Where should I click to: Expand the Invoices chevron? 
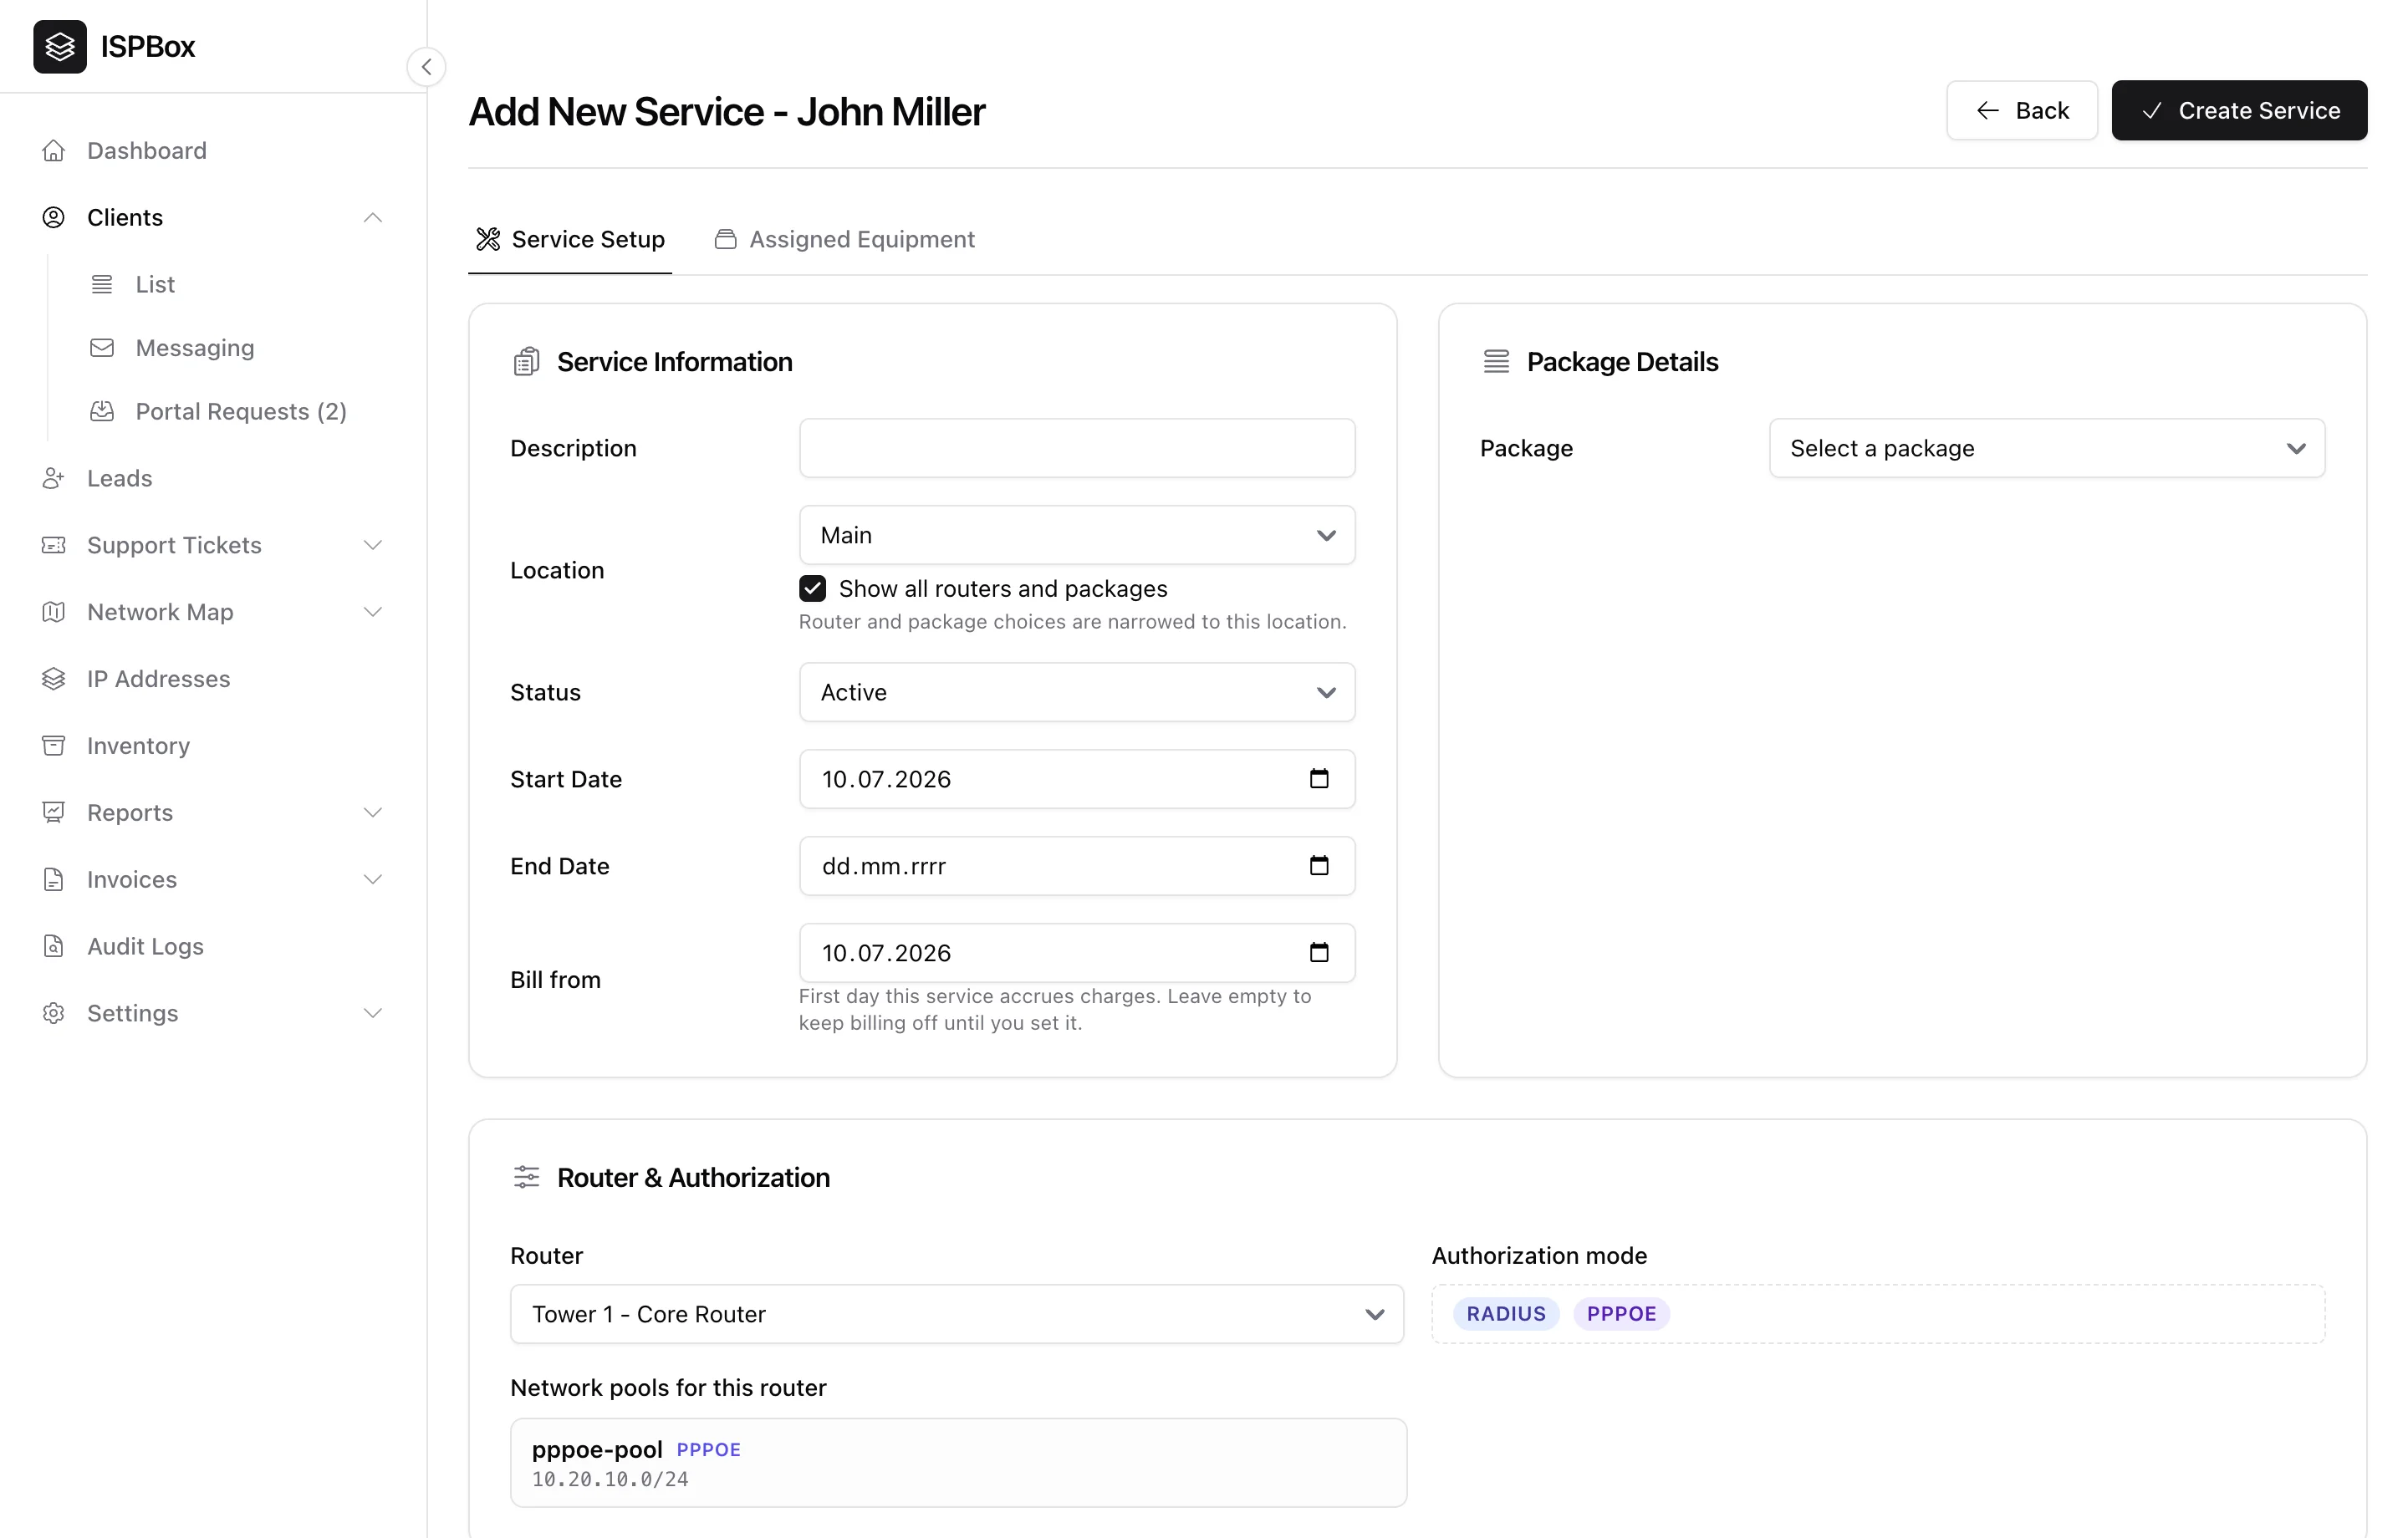(373, 880)
